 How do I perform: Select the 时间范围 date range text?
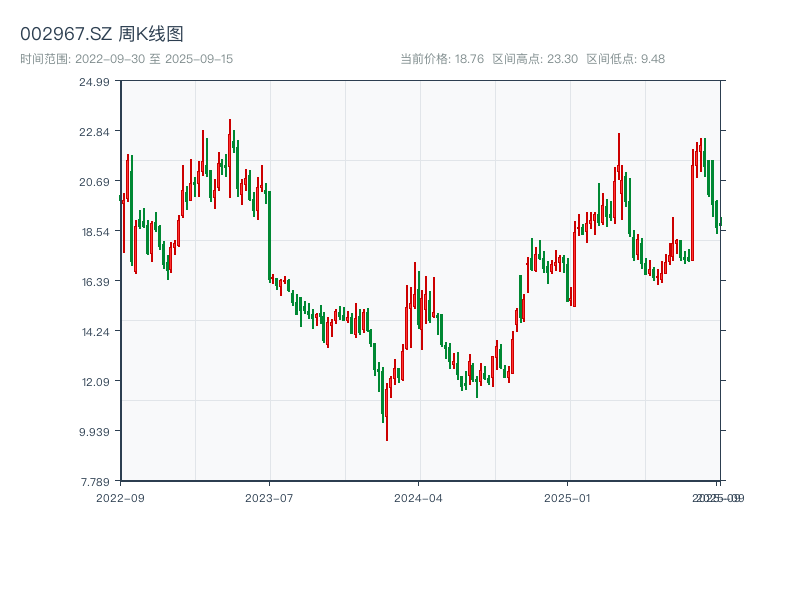point(127,59)
